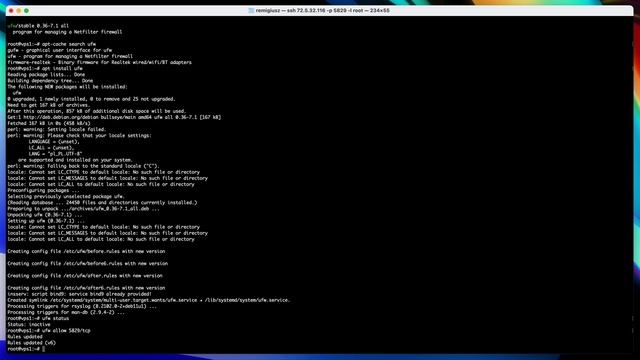Click 'The following NEW packages will be installed'

(x=67, y=87)
